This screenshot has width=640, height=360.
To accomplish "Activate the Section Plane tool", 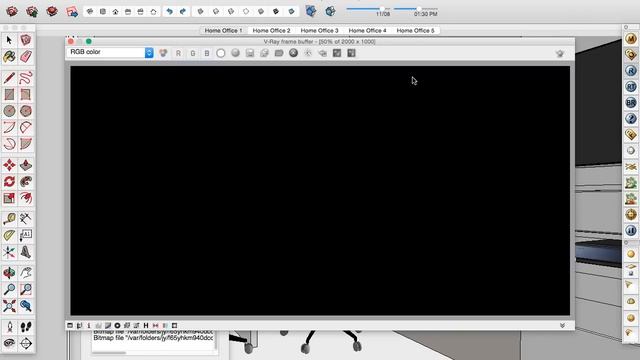I will (x=26, y=343).
